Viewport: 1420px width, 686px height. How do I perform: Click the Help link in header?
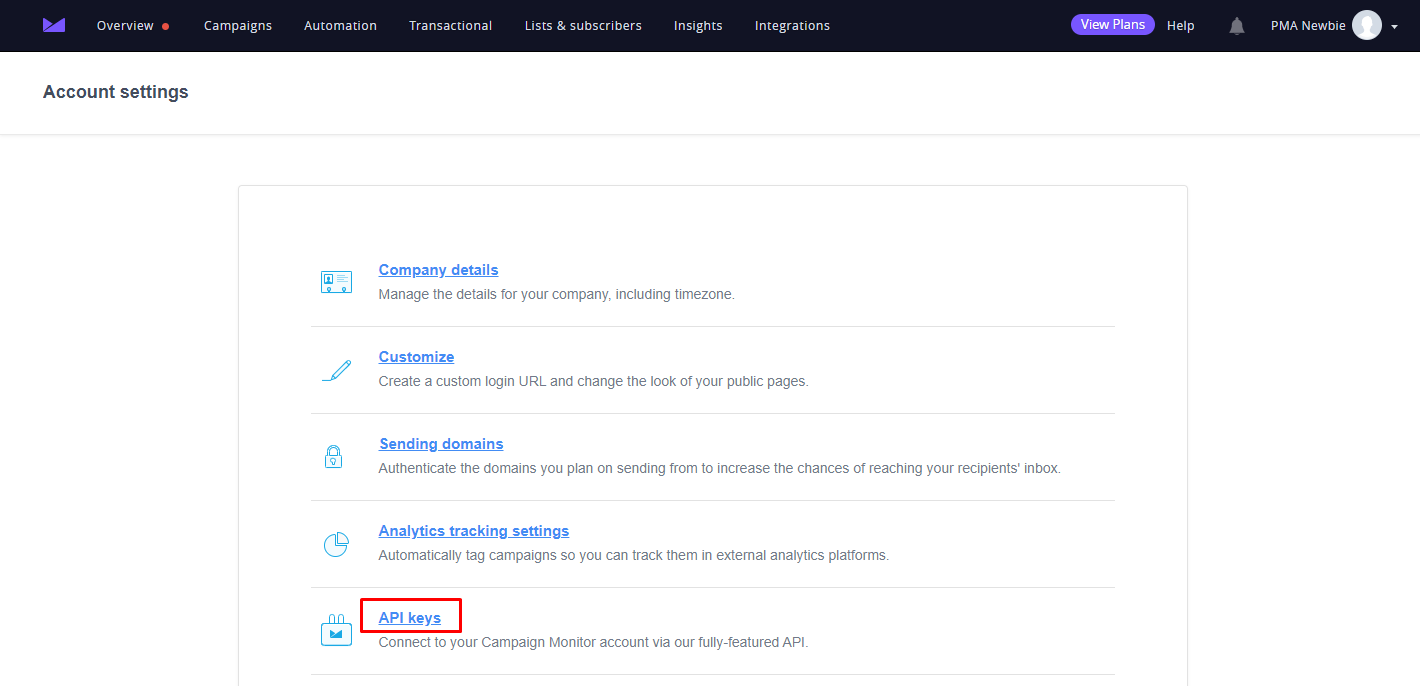(x=1180, y=26)
